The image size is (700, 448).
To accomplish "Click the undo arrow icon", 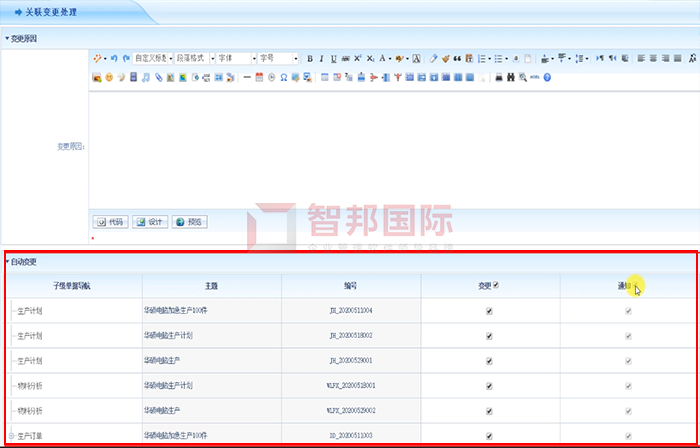I will click(x=114, y=58).
